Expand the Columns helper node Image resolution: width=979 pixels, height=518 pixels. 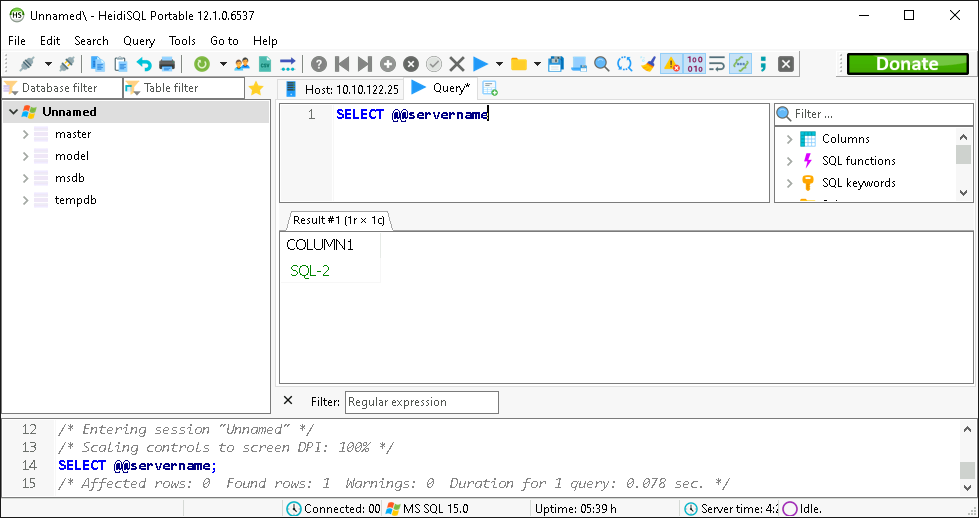coord(789,139)
